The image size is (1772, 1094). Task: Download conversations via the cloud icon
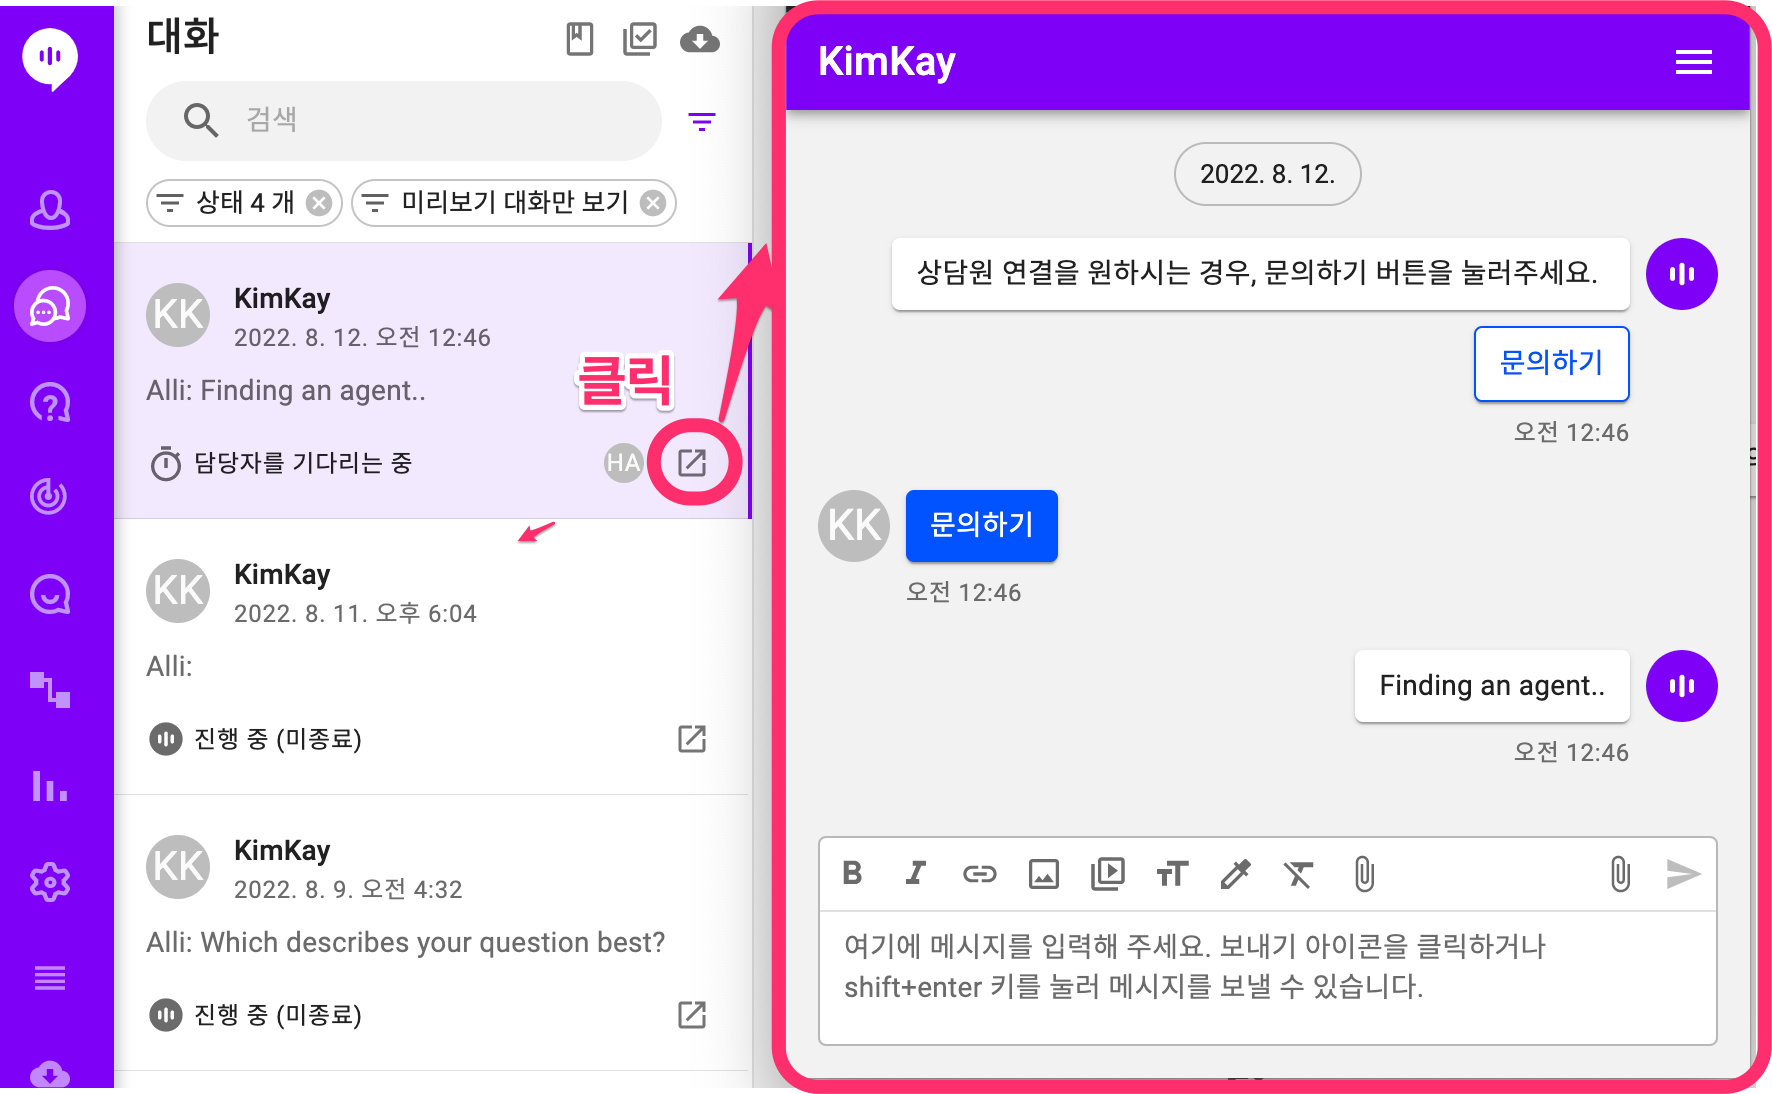coord(700,39)
